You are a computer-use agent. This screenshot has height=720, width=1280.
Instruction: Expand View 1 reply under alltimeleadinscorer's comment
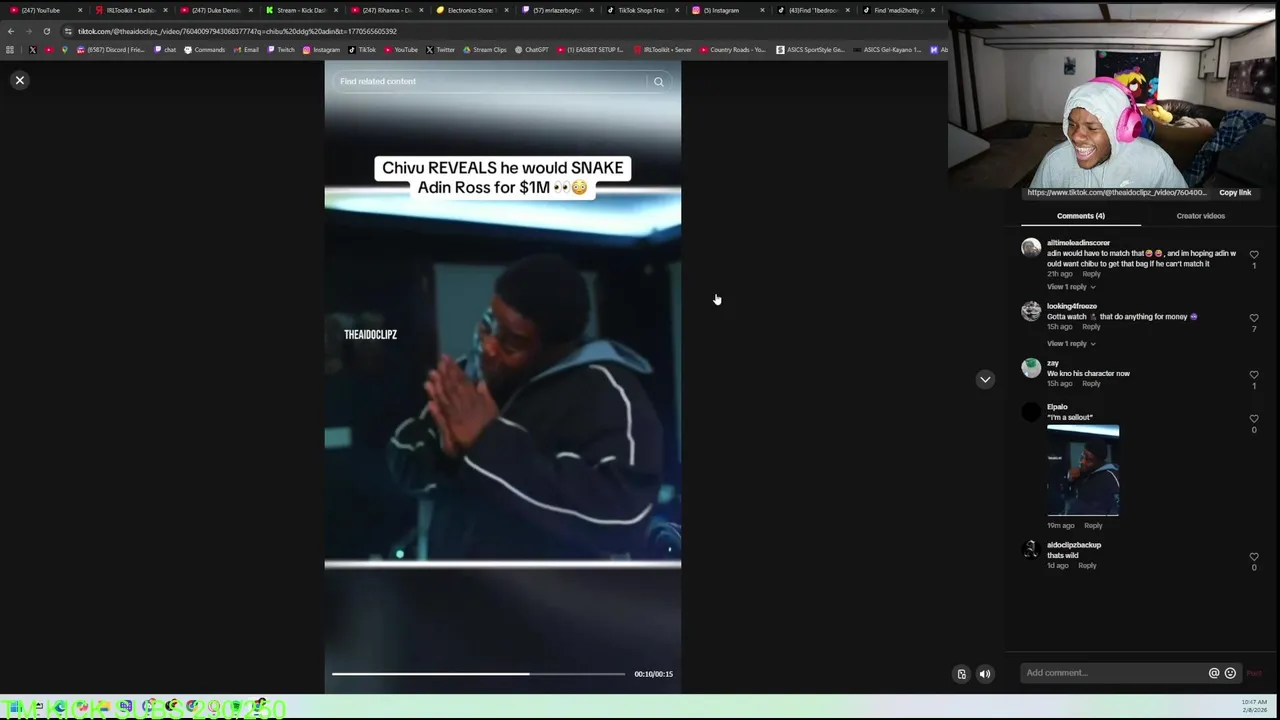(x=1071, y=287)
